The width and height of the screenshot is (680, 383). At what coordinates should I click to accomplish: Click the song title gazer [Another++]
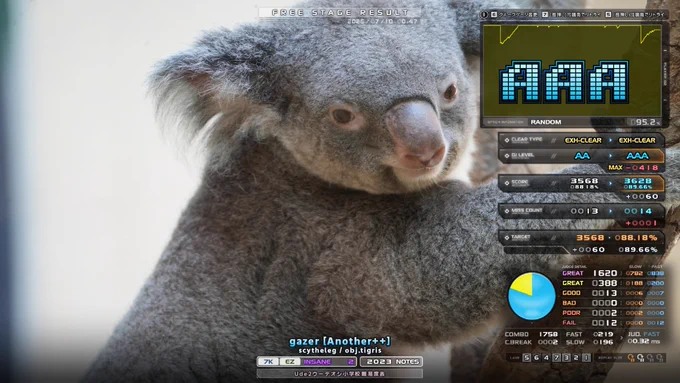pos(340,341)
